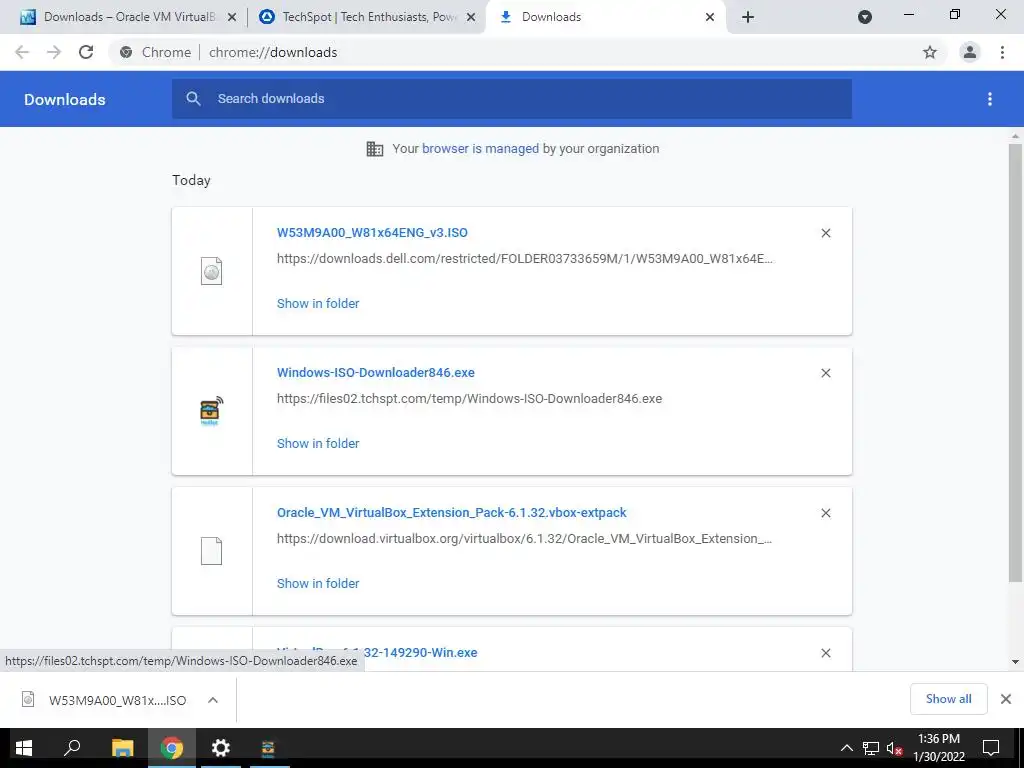
Task: Click the network tray icon
Action: pos(871,748)
